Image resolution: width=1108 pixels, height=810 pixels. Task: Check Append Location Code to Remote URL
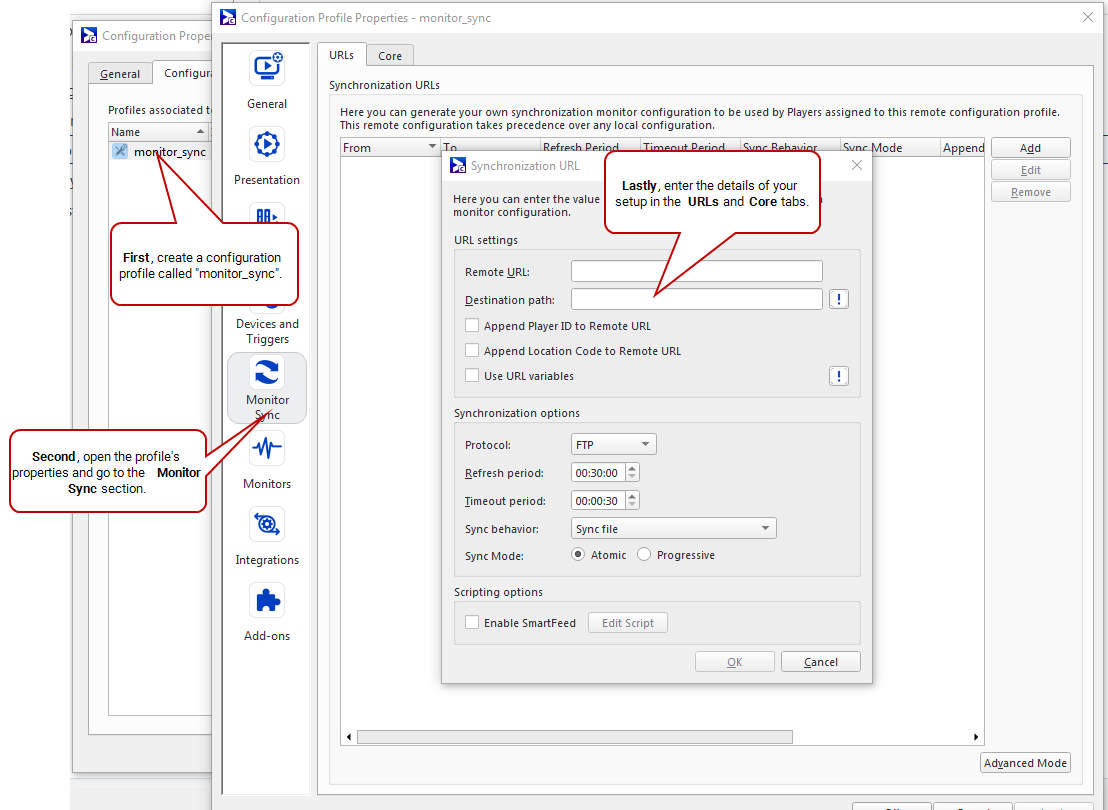coord(472,351)
